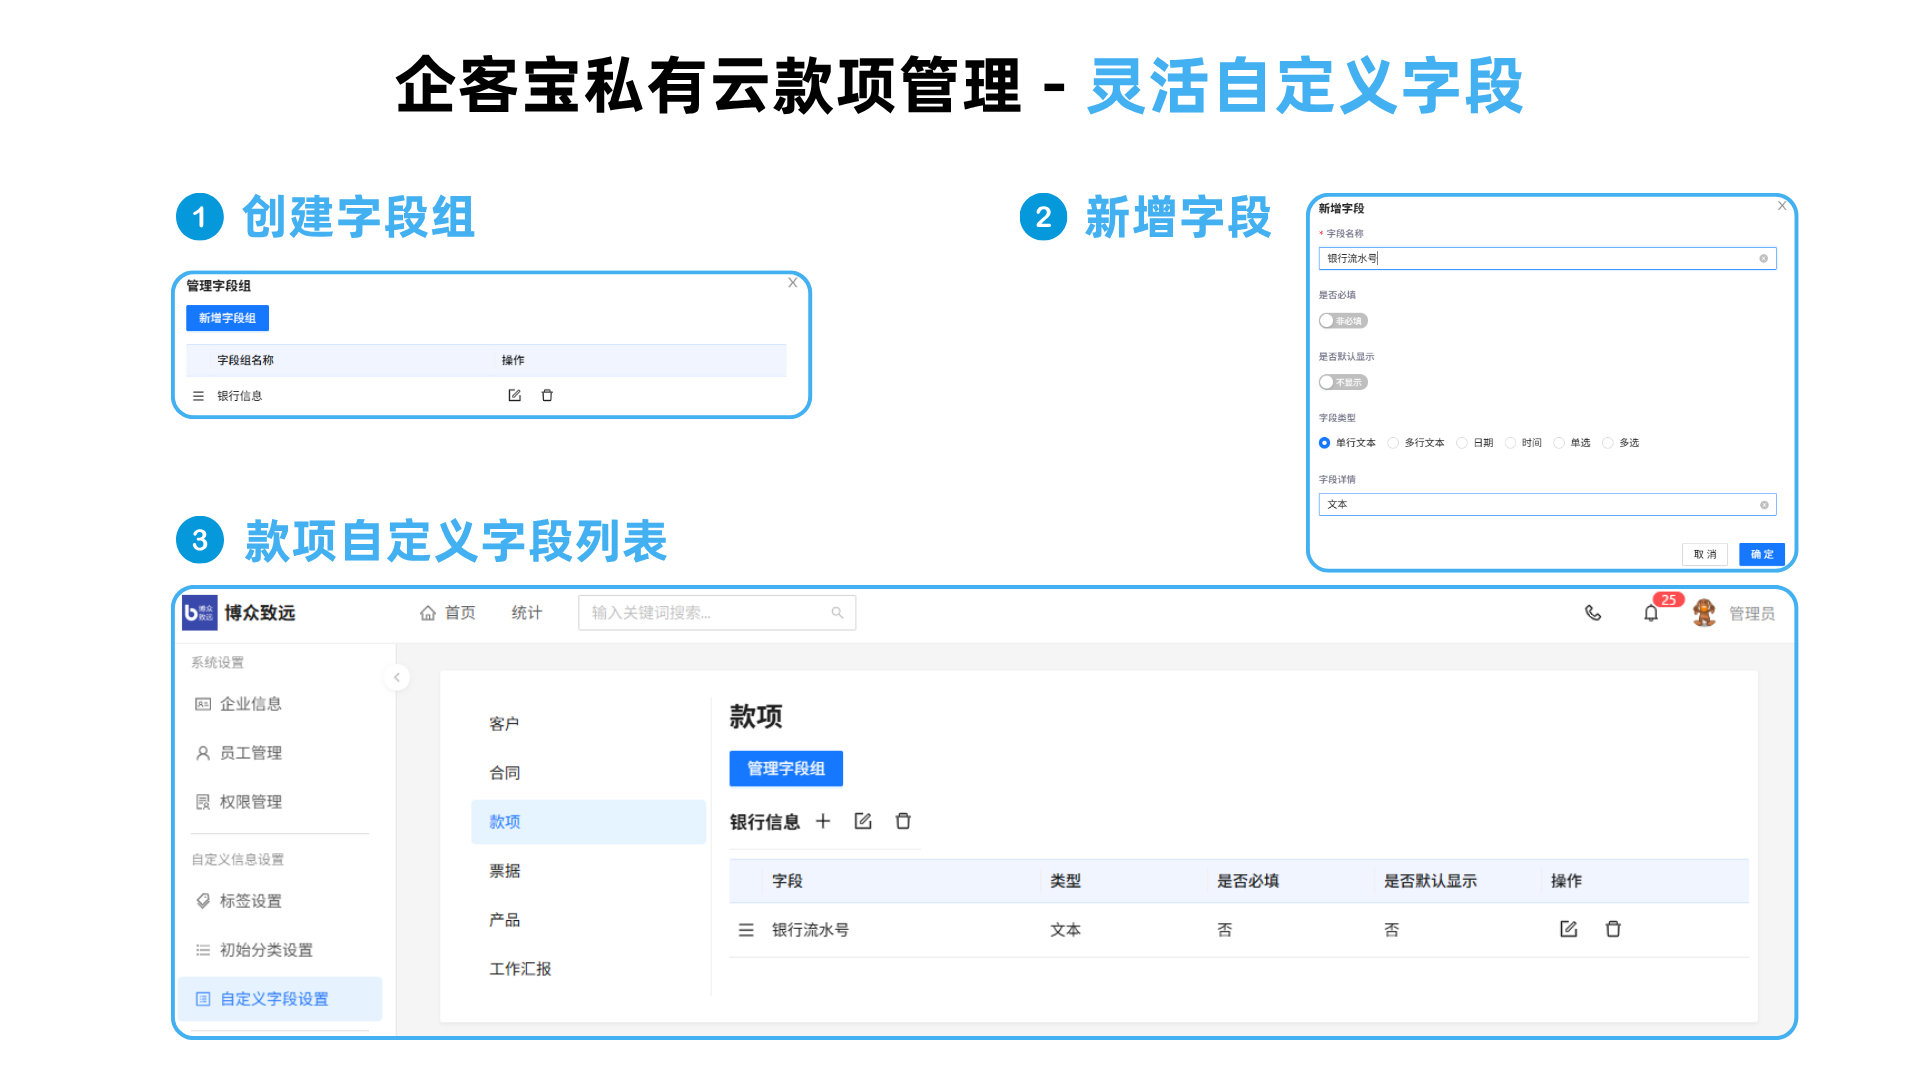Image resolution: width=1920 pixels, height=1080 pixels.
Task: Open 票据 tab in module list
Action: pos(505,871)
